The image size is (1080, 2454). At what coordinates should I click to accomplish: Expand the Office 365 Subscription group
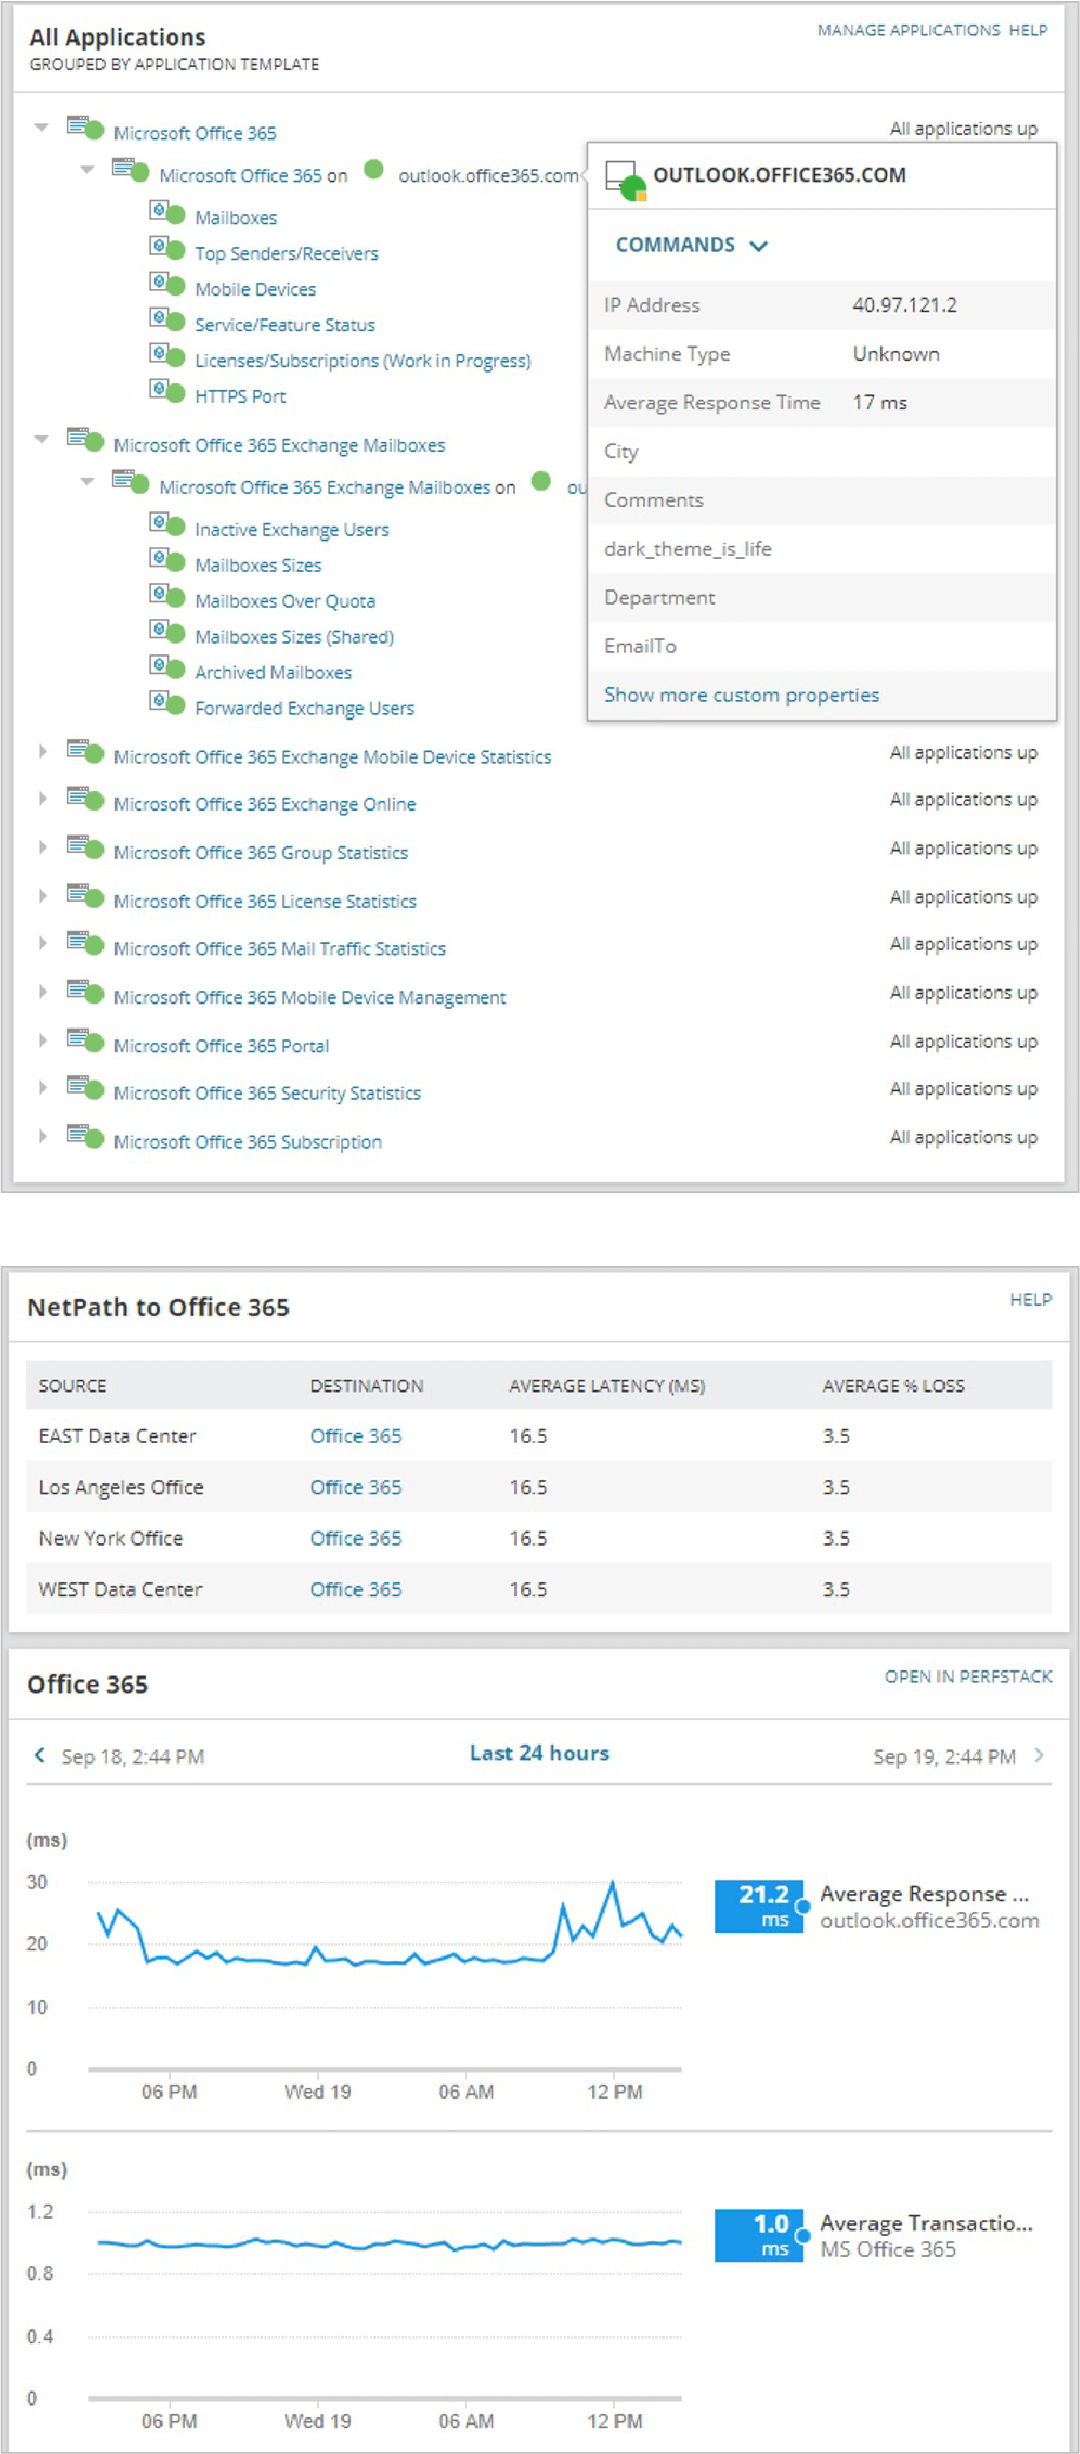(x=42, y=1136)
